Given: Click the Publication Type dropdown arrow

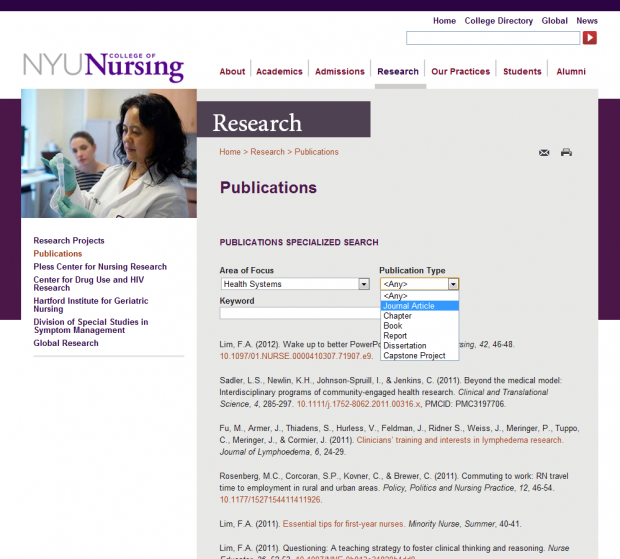Looking at the screenshot, I should pyautogui.click(x=453, y=284).
